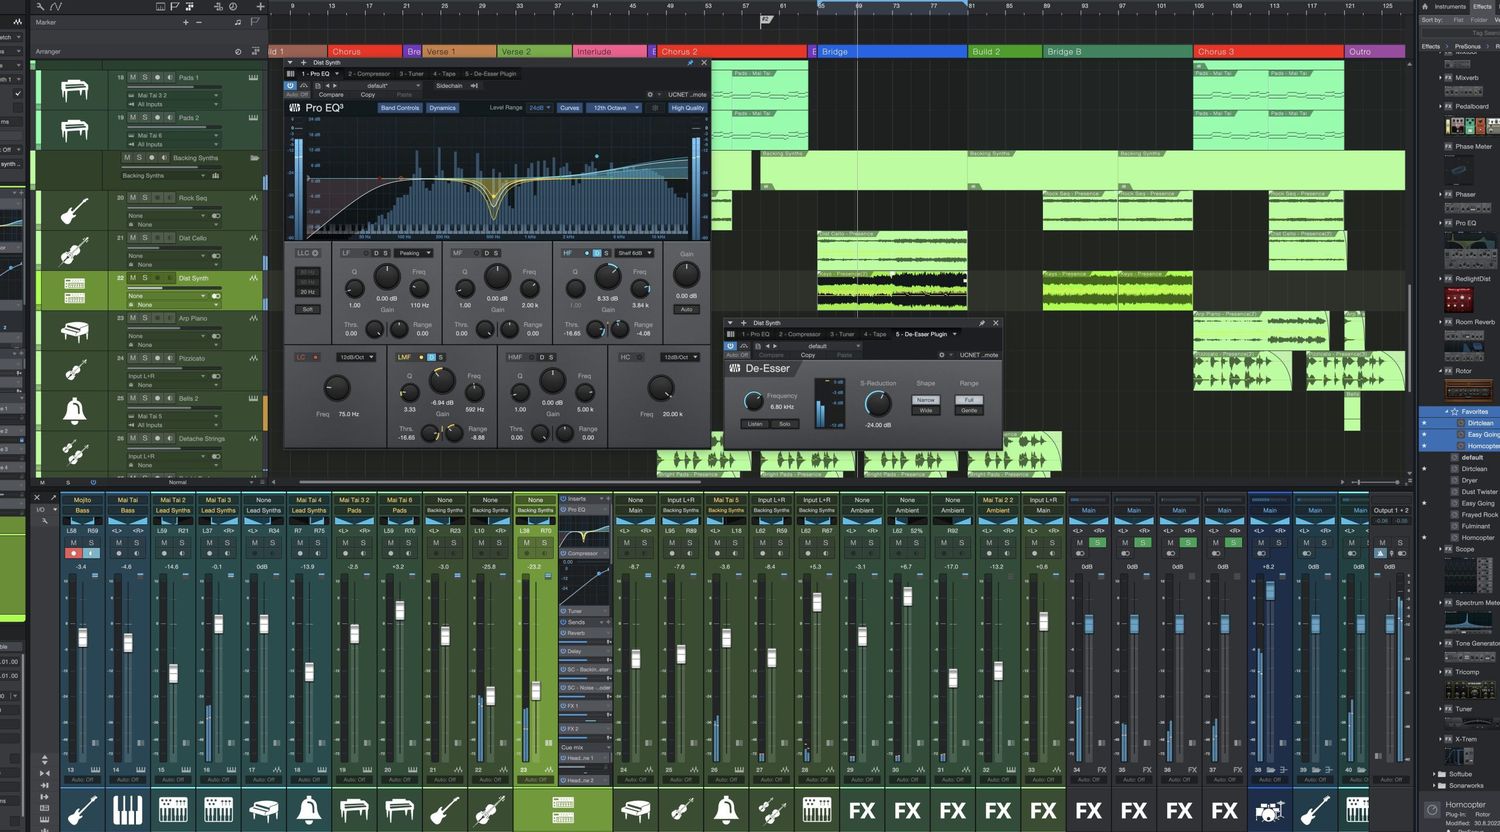Open the Level Range 24dB dropdown
This screenshot has width=1500, height=832.
[x=539, y=108]
